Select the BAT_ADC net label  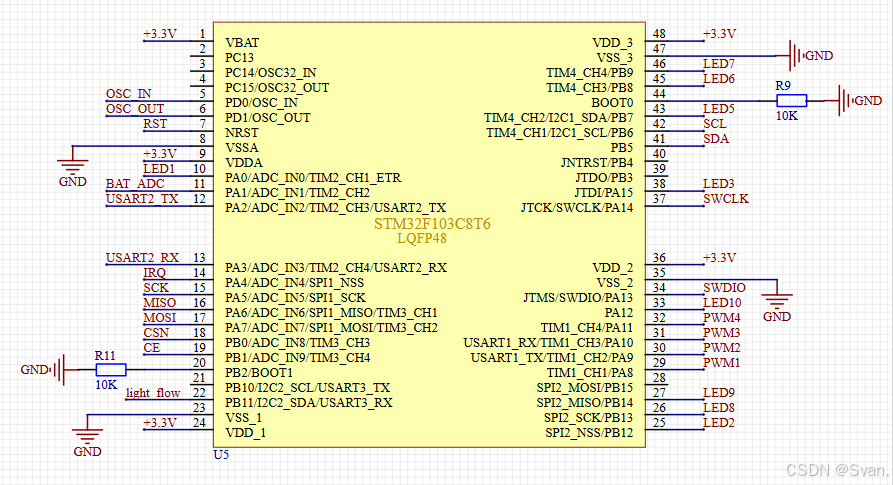(135, 184)
